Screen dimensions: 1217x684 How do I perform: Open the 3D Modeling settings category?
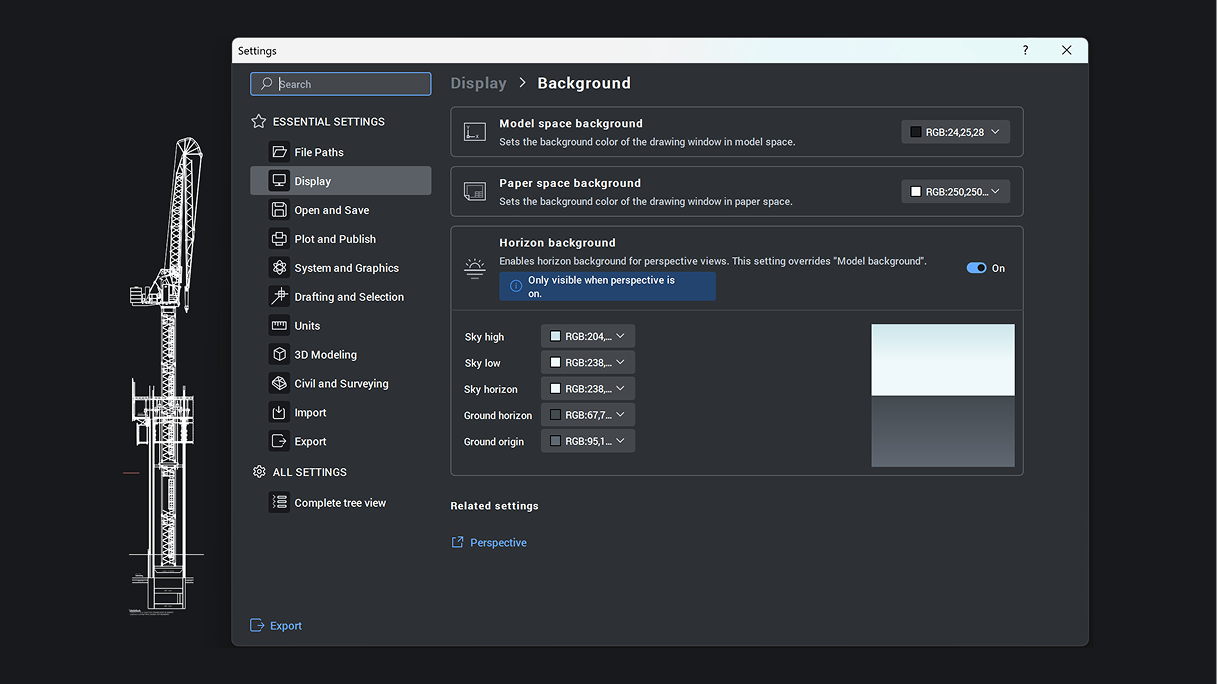pos(341,355)
